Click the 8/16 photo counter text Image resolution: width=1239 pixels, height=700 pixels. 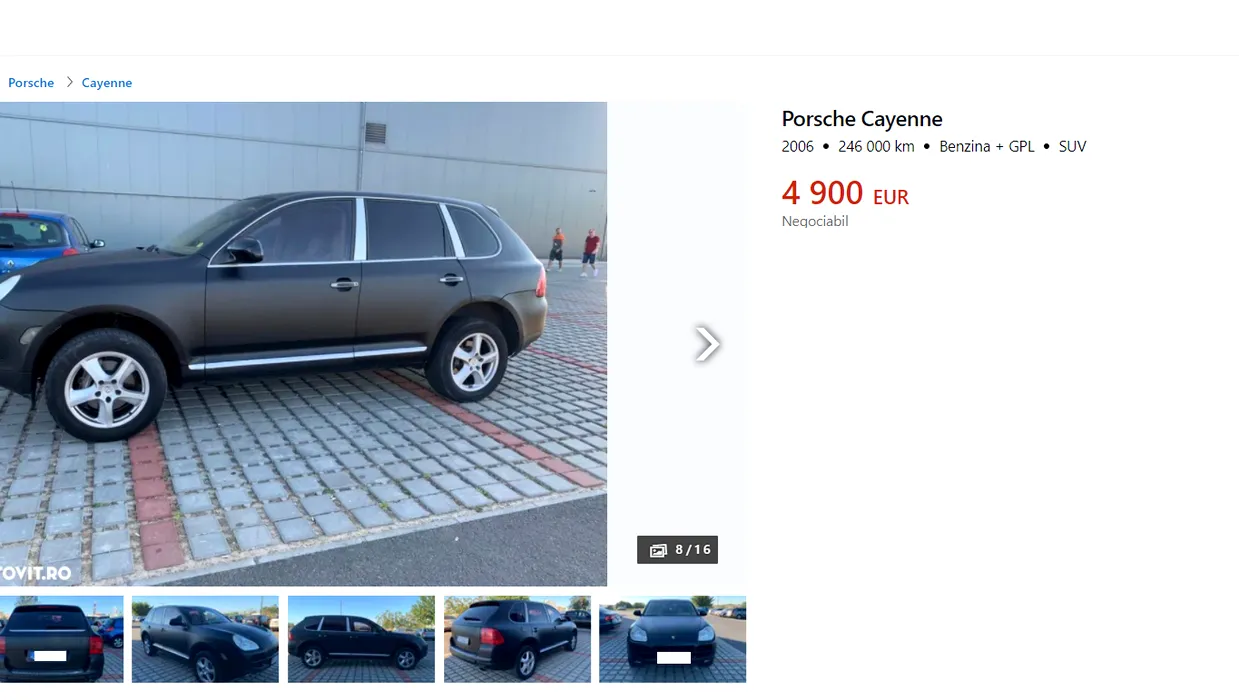click(x=693, y=550)
